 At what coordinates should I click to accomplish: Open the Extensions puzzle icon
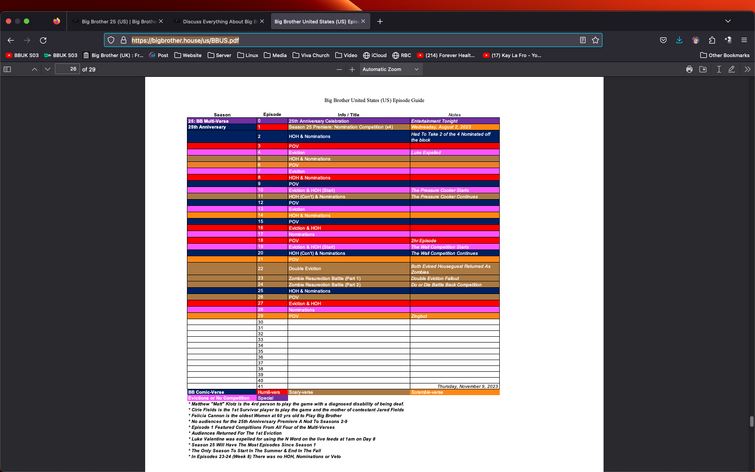coord(712,40)
